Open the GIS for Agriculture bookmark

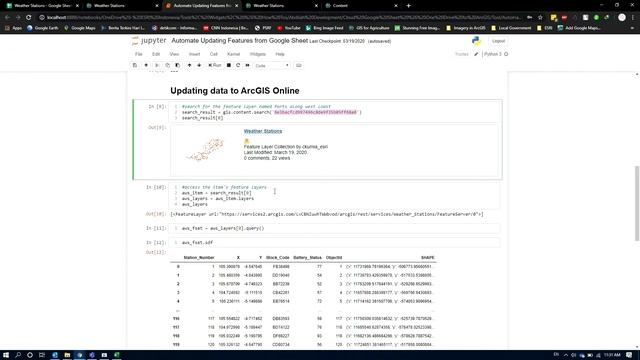pos(369,28)
